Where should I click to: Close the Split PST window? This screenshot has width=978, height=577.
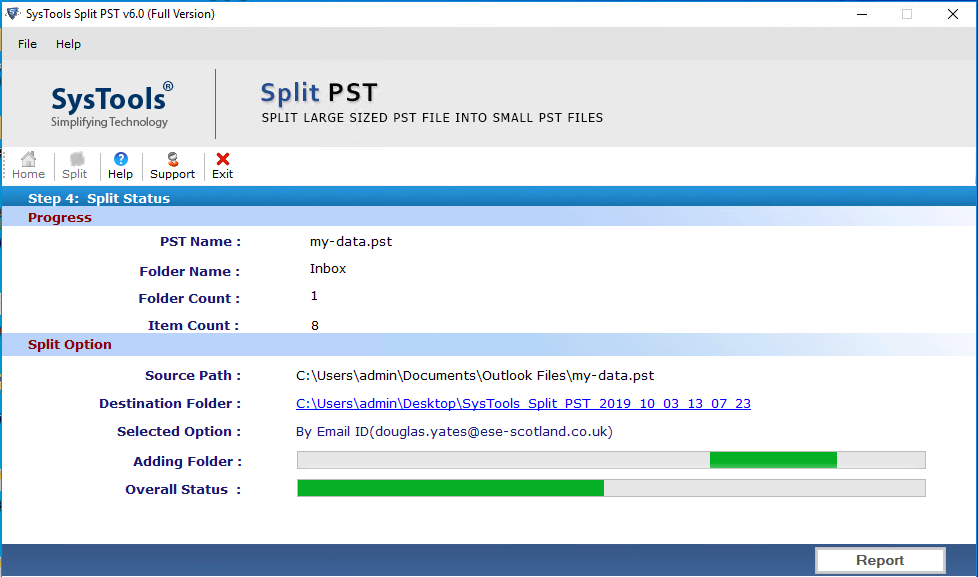point(952,14)
